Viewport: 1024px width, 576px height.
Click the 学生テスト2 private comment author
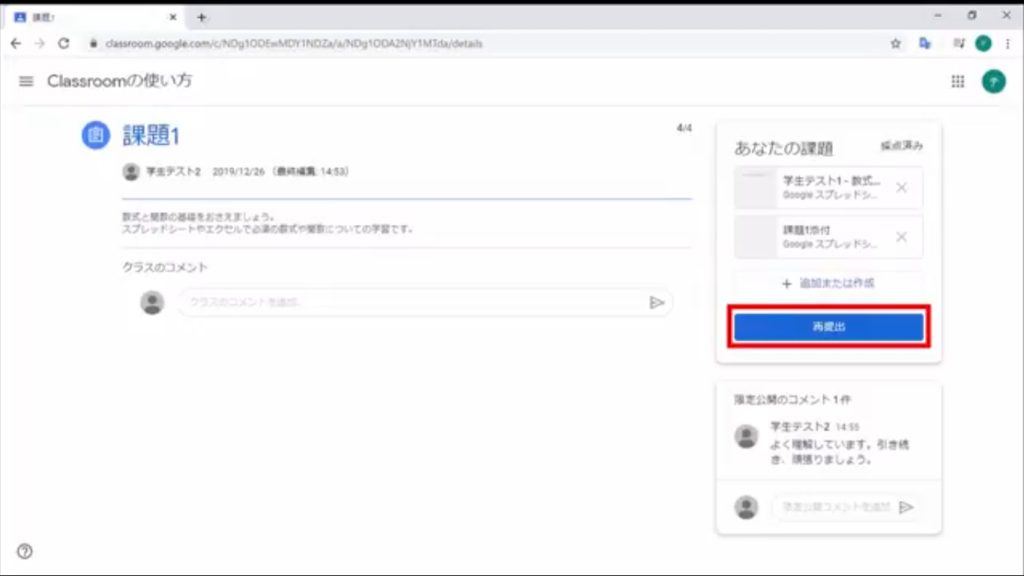[x=799, y=426]
